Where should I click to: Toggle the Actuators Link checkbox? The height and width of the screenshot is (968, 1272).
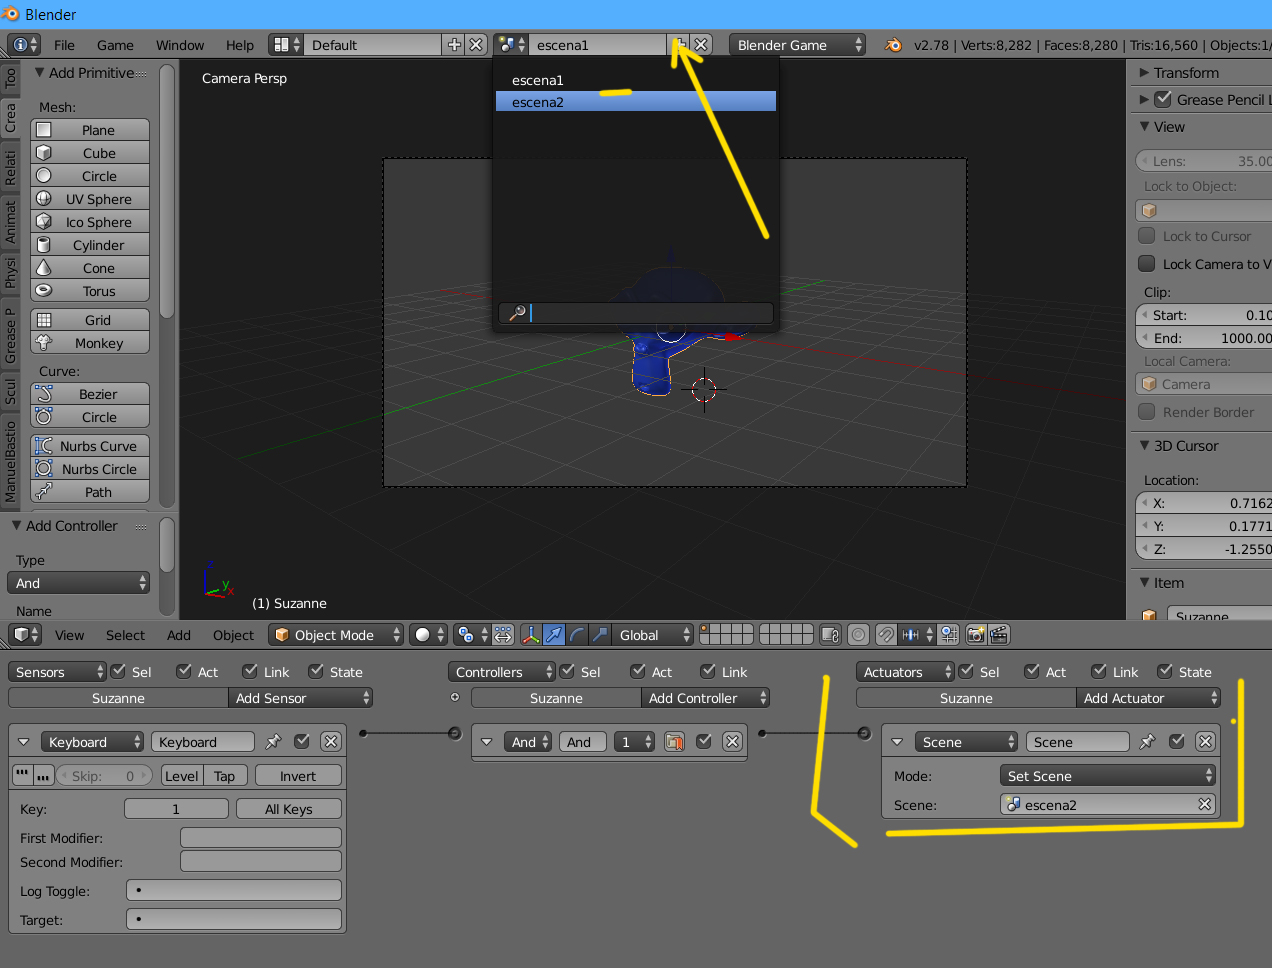[1099, 672]
